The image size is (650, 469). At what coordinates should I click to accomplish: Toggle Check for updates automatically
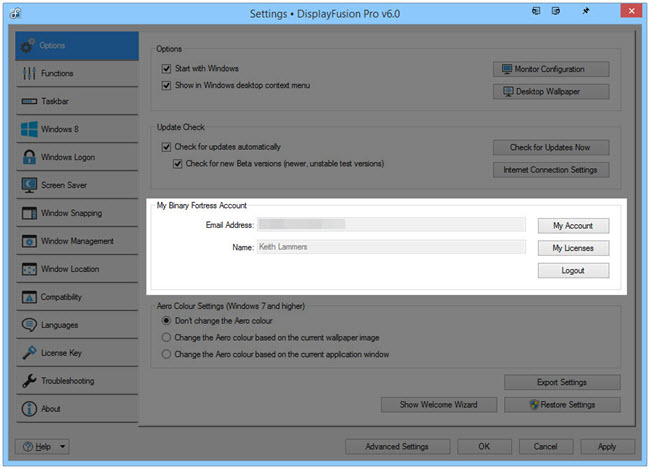tap(166, 147)
